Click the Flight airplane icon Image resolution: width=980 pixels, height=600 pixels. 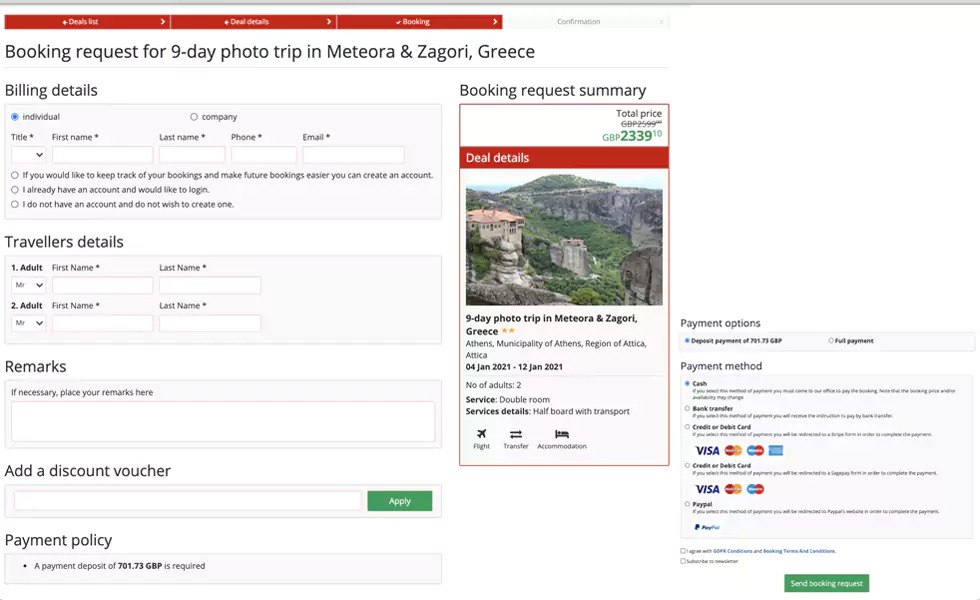[x=481, y=434]
